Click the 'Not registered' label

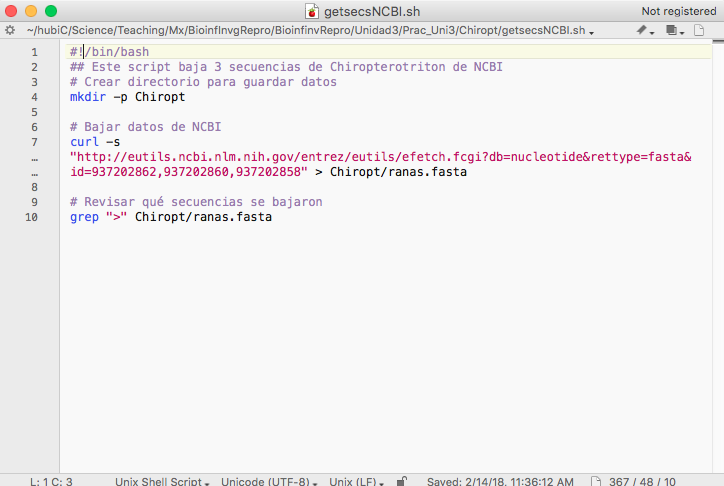679,11
